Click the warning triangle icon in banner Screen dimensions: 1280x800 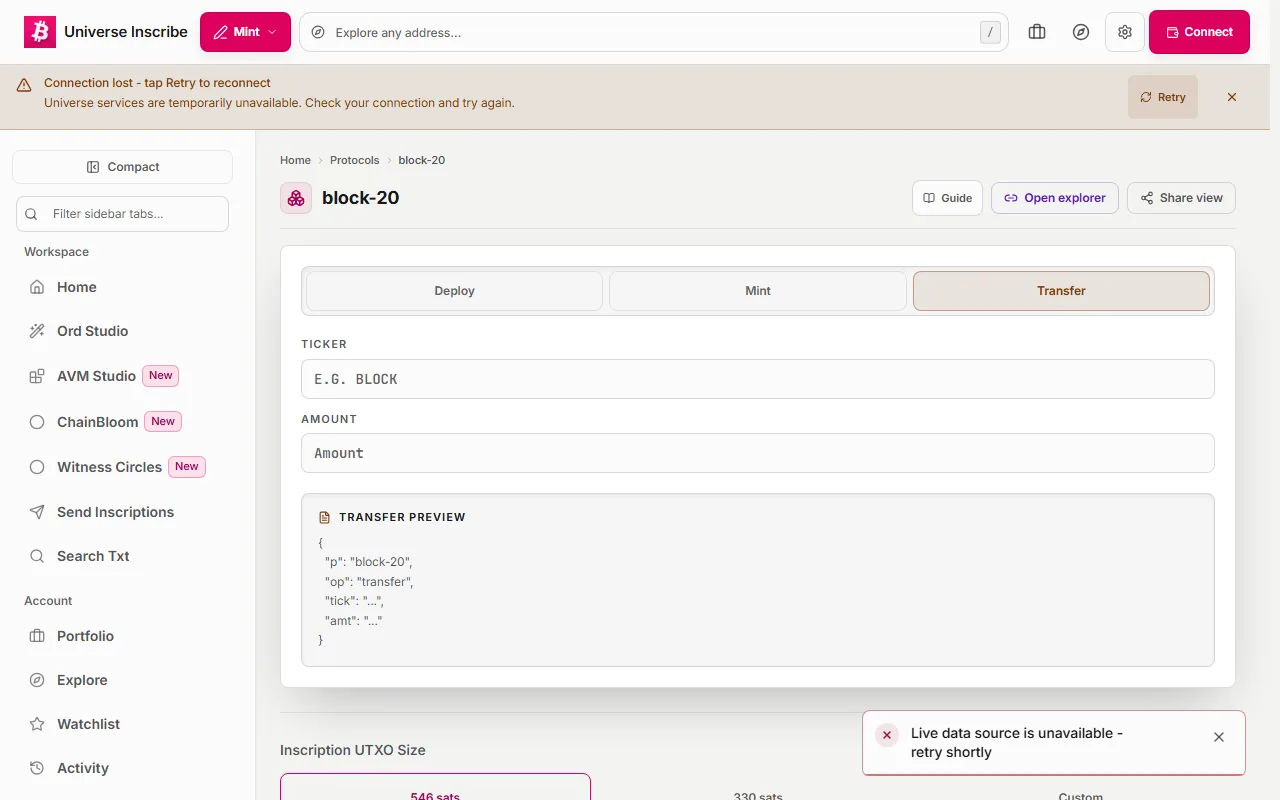[x=24, y=86]
